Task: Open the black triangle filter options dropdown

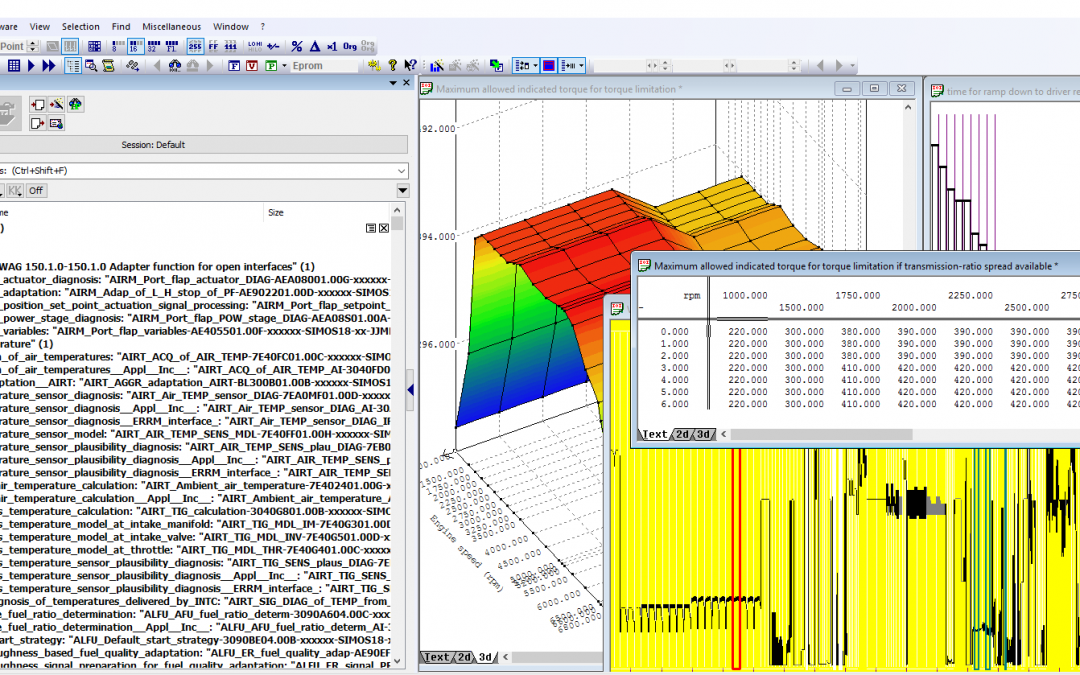Action: pyautogui.click(x=403, y=191)
